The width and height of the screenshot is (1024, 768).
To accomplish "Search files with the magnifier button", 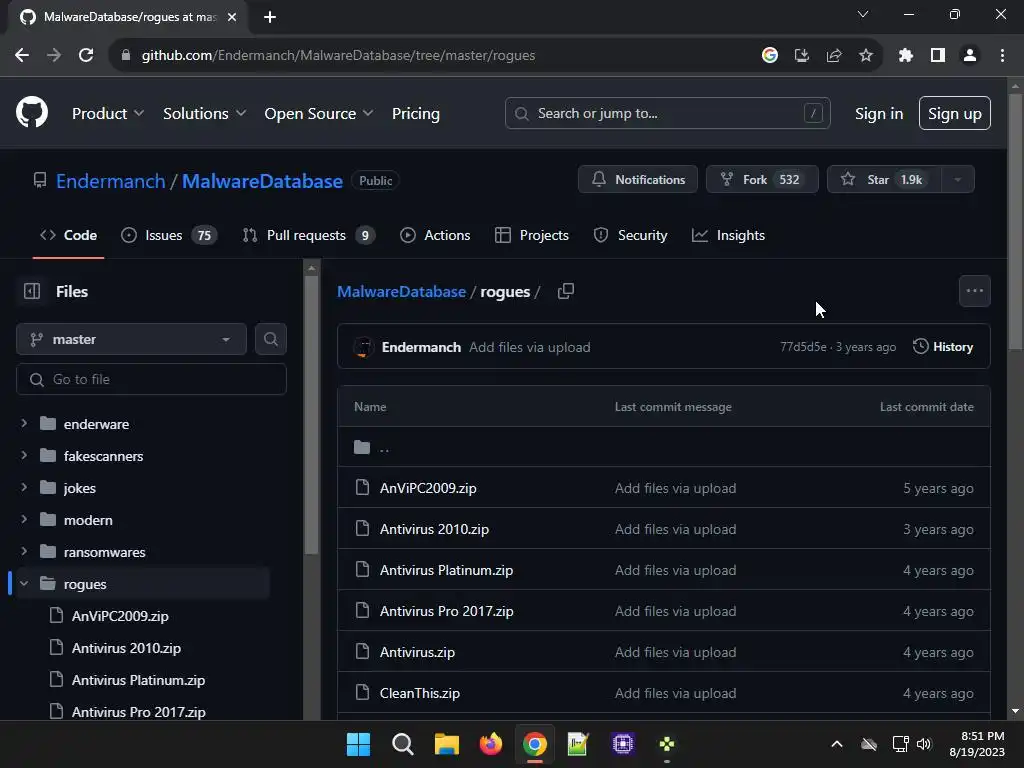I will [270, 339].
